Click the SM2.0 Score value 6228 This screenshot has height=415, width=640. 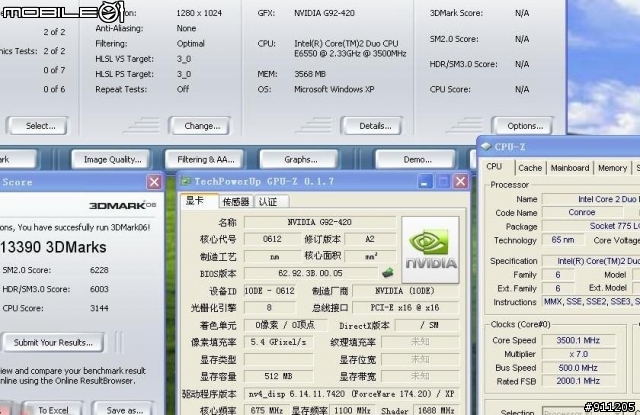(x=99, y=270)
